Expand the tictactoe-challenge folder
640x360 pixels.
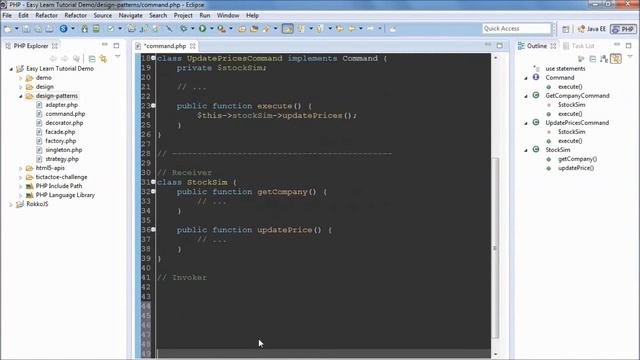pyautogui.click(x=21, y=177)
